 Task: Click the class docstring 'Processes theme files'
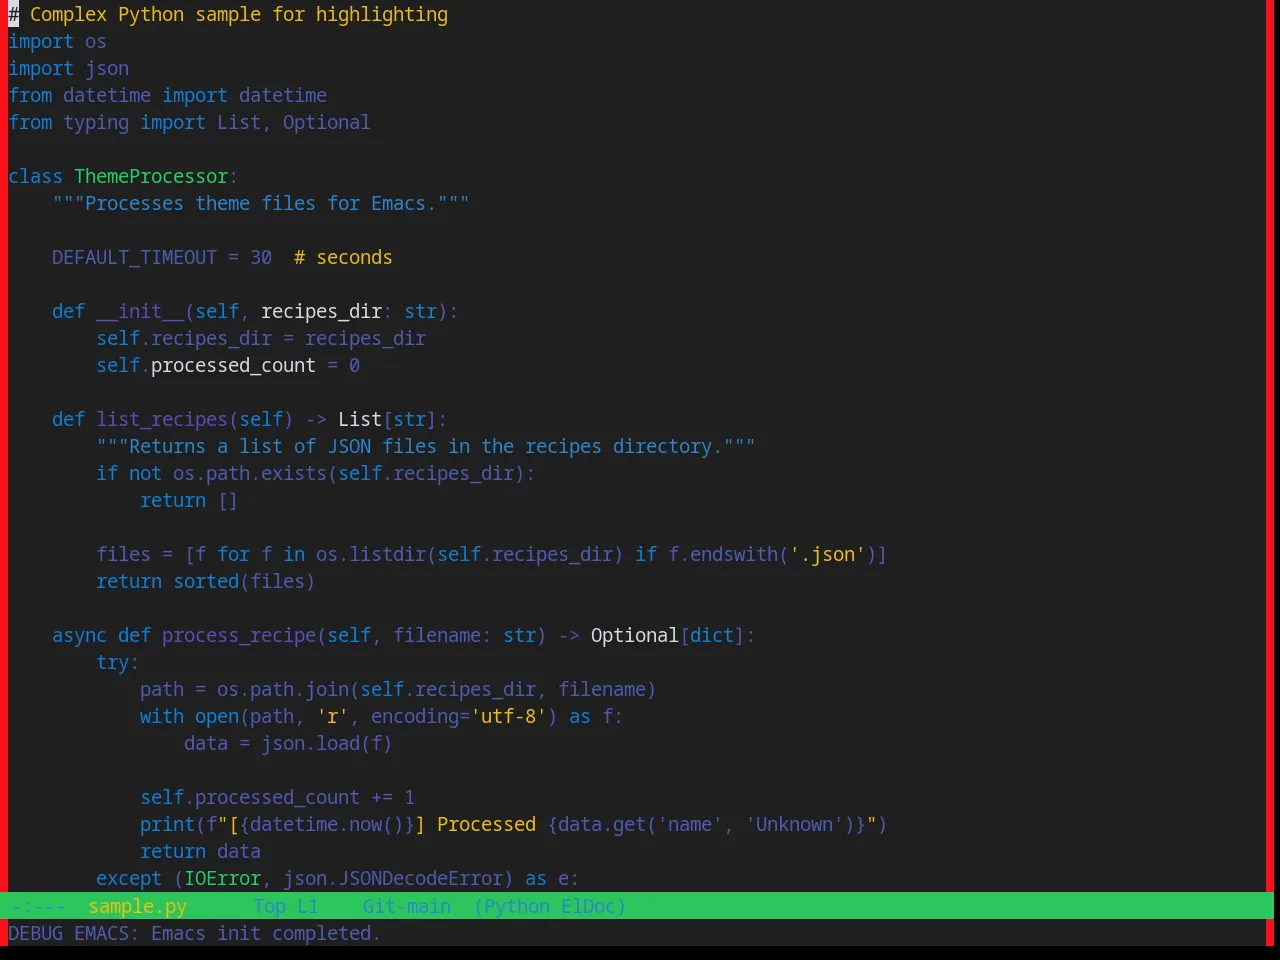point(260,203)
